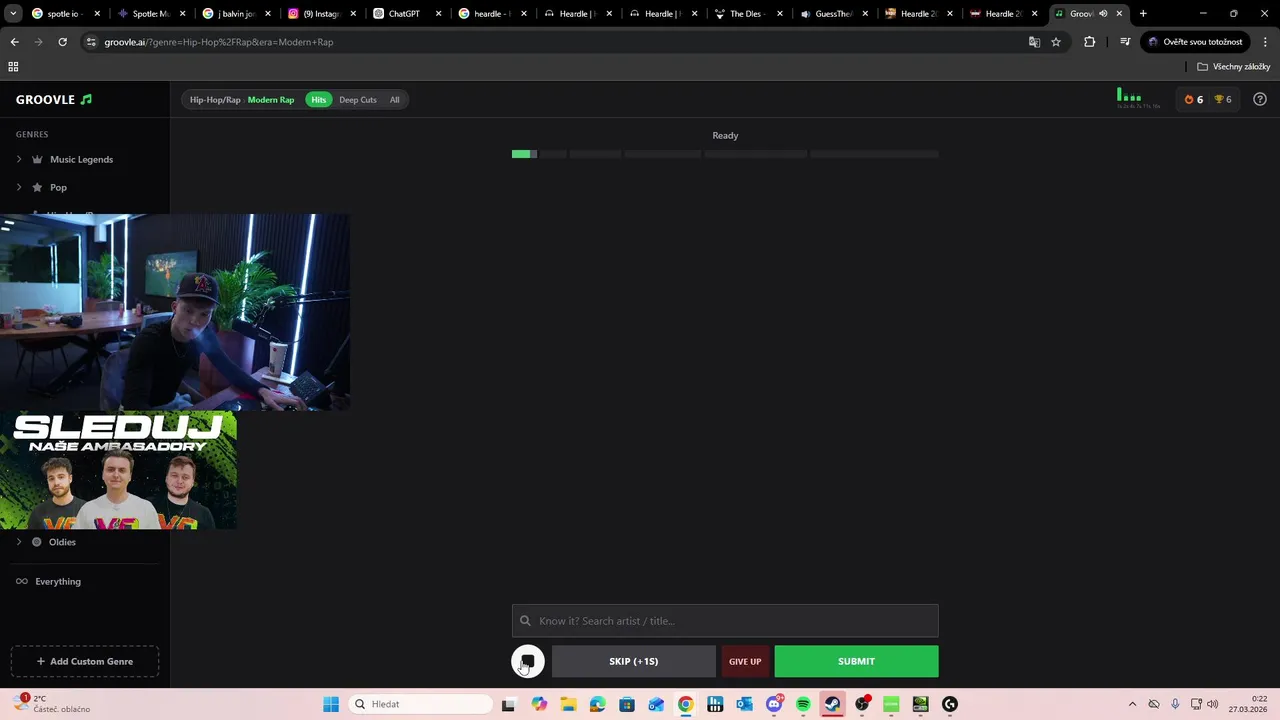
Task: Click the search magnifier icon in guess field
Action: click(525, 621)
